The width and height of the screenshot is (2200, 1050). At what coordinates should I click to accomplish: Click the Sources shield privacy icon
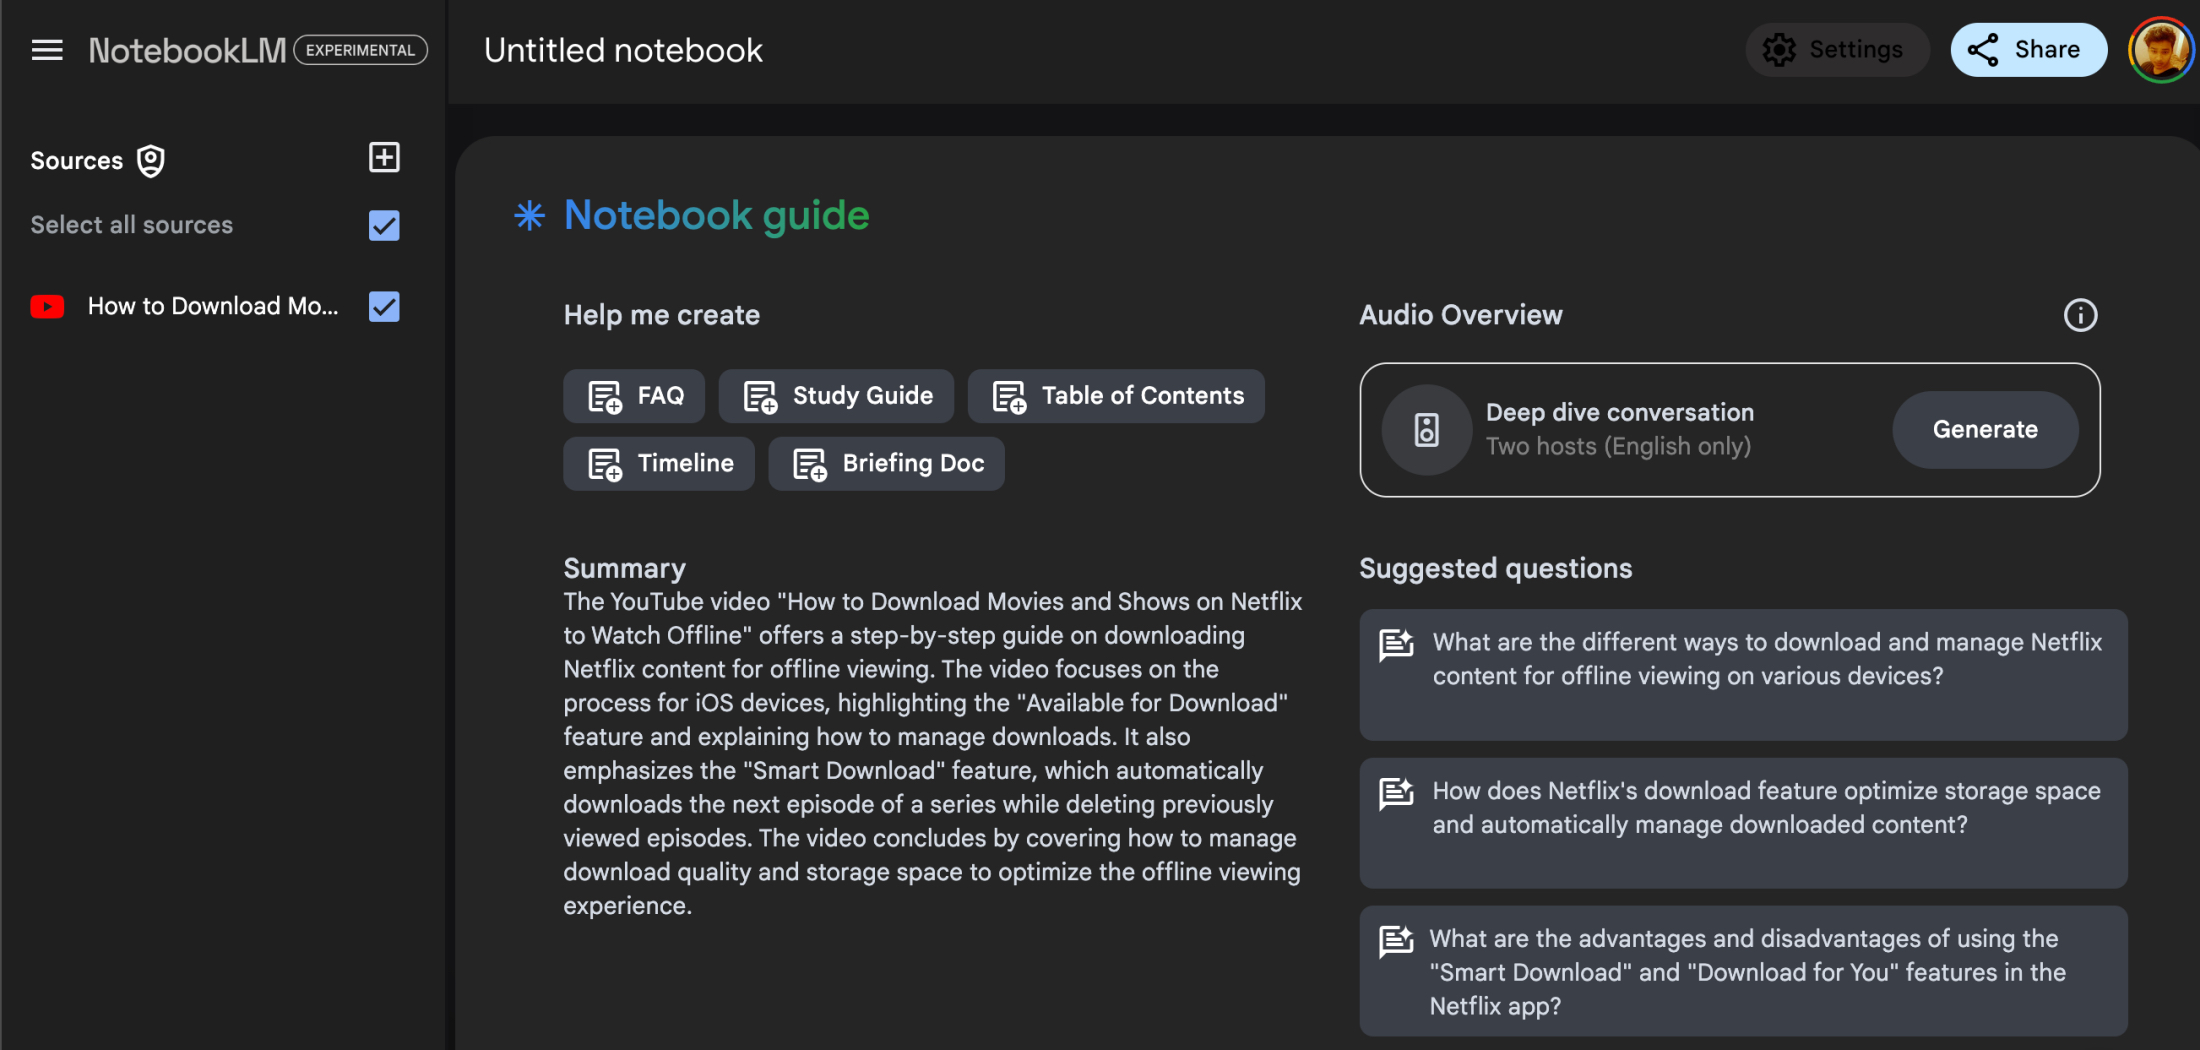pos(151,161)
